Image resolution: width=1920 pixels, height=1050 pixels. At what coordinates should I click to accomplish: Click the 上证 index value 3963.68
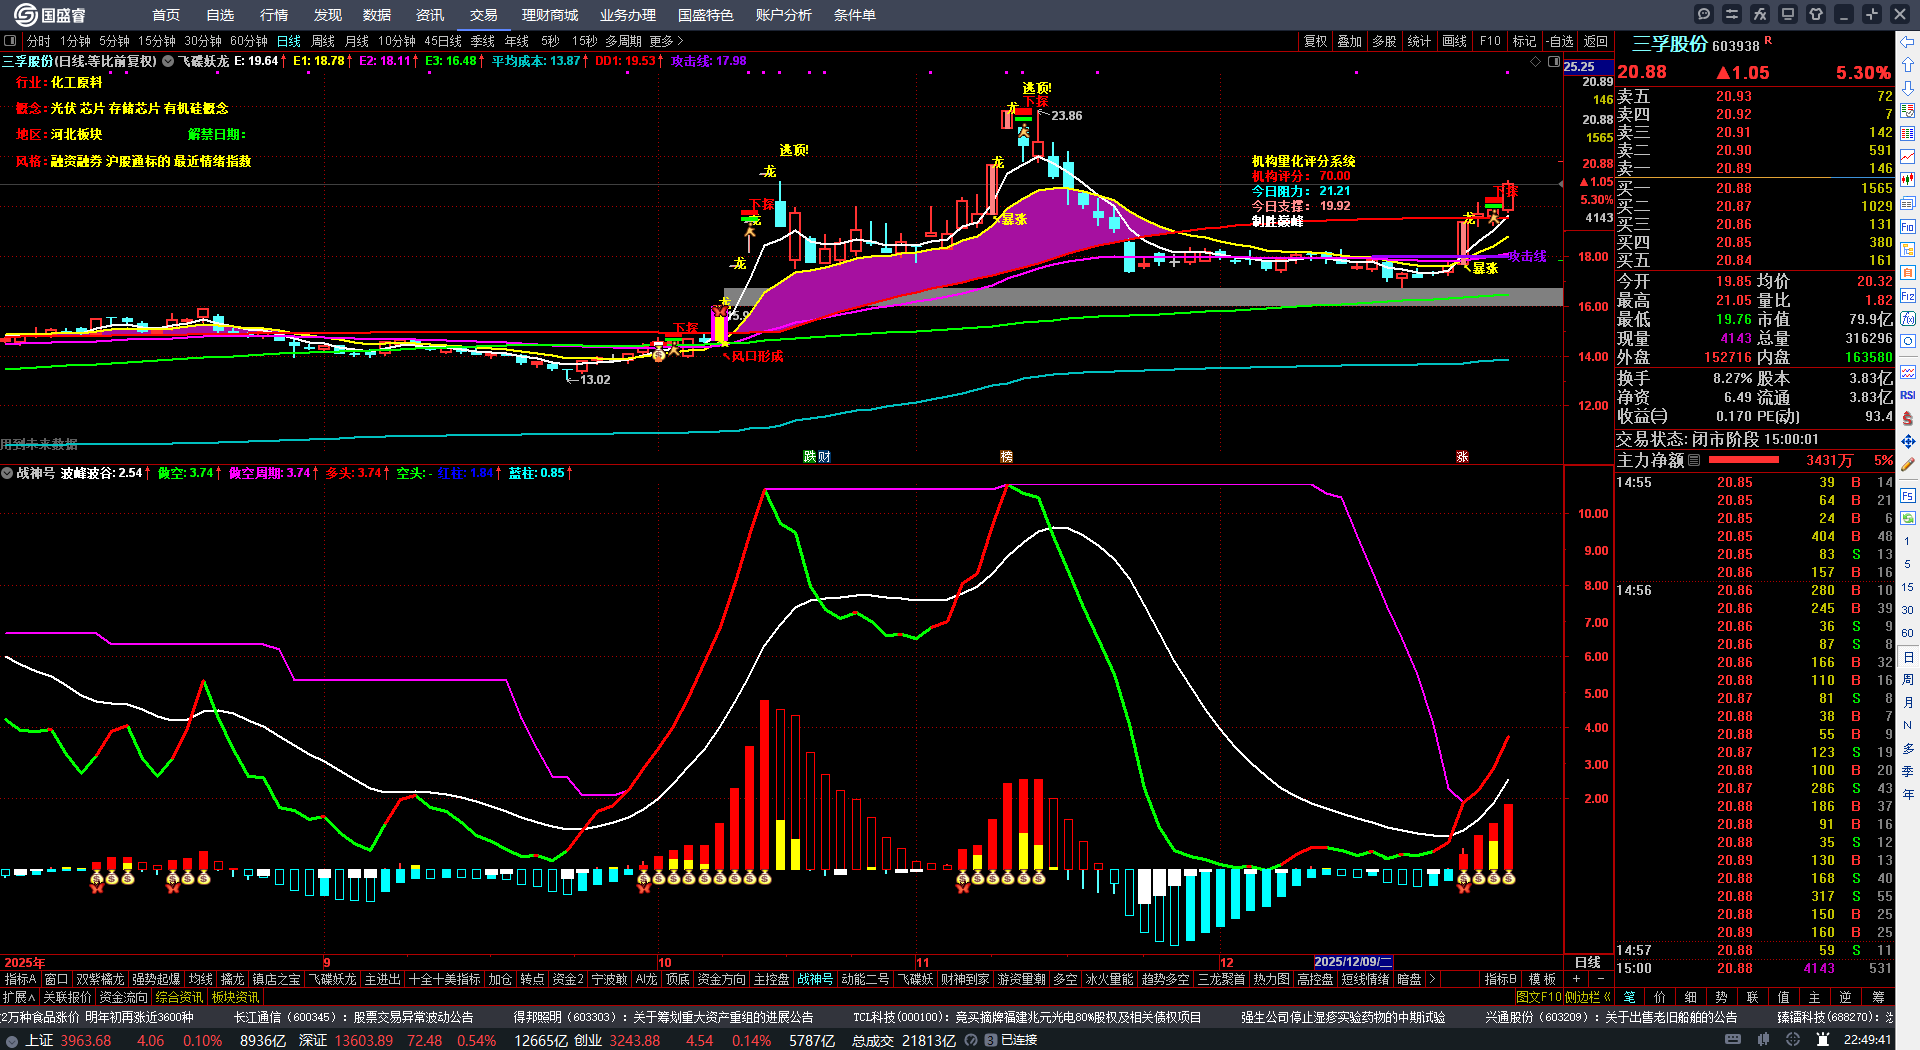coord(85,1040)
